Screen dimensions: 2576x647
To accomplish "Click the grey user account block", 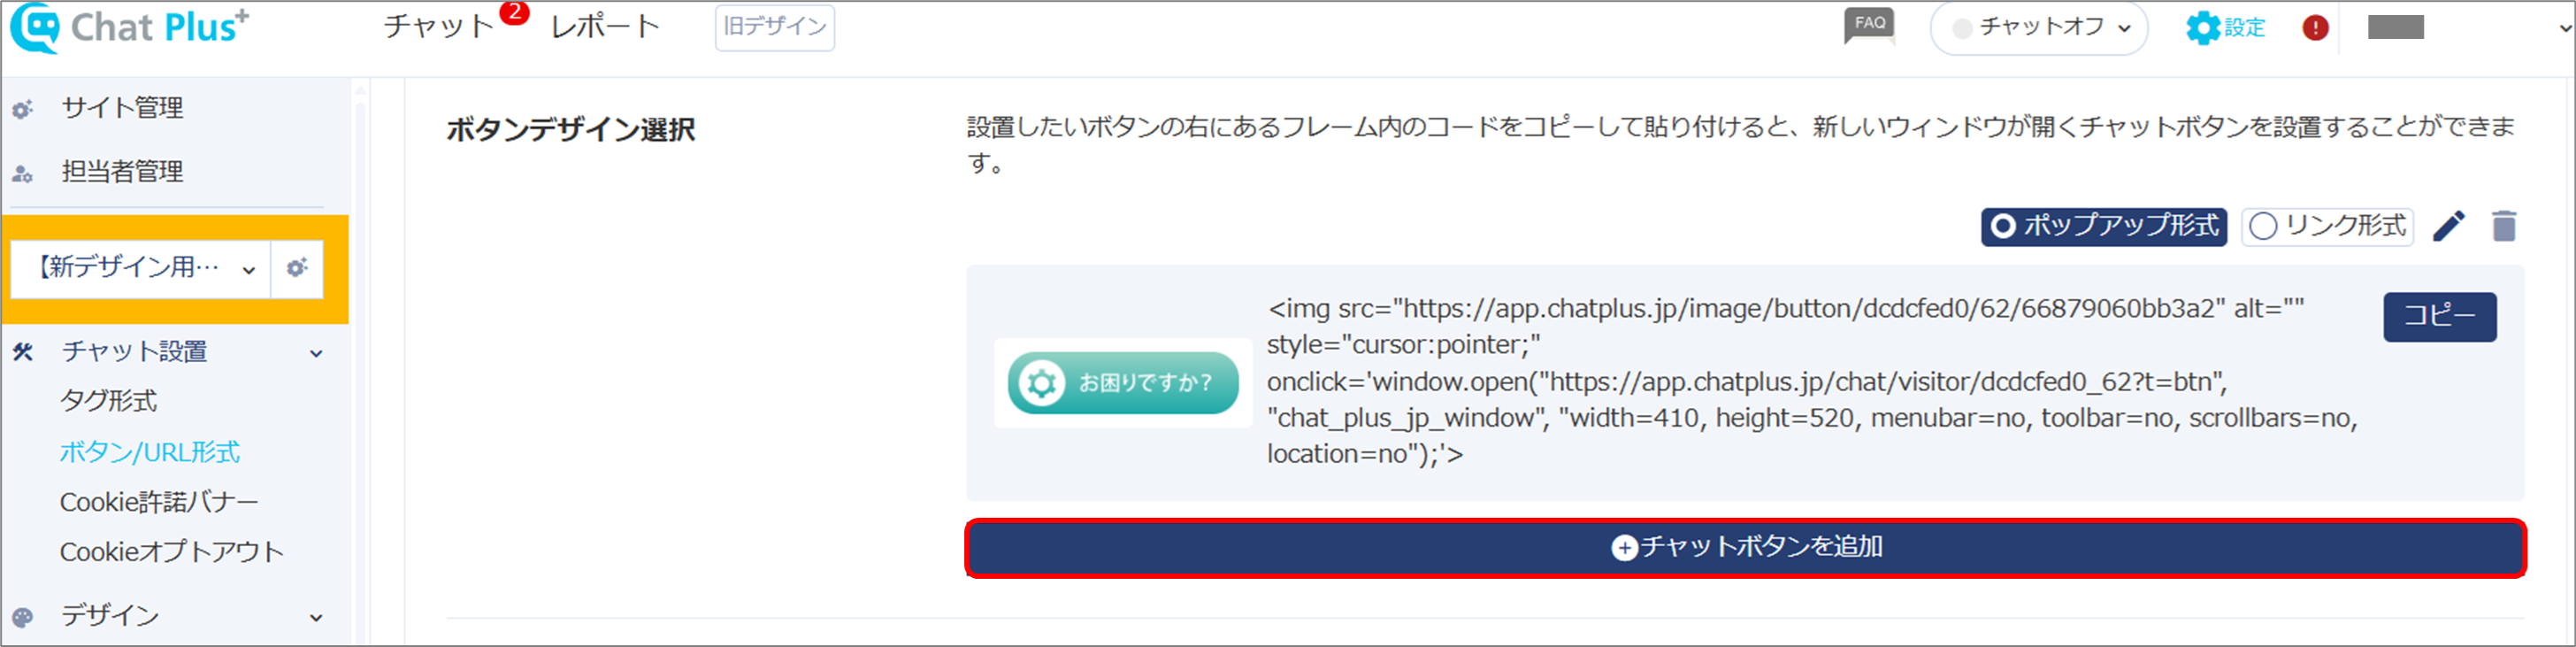I will 2396,27.
